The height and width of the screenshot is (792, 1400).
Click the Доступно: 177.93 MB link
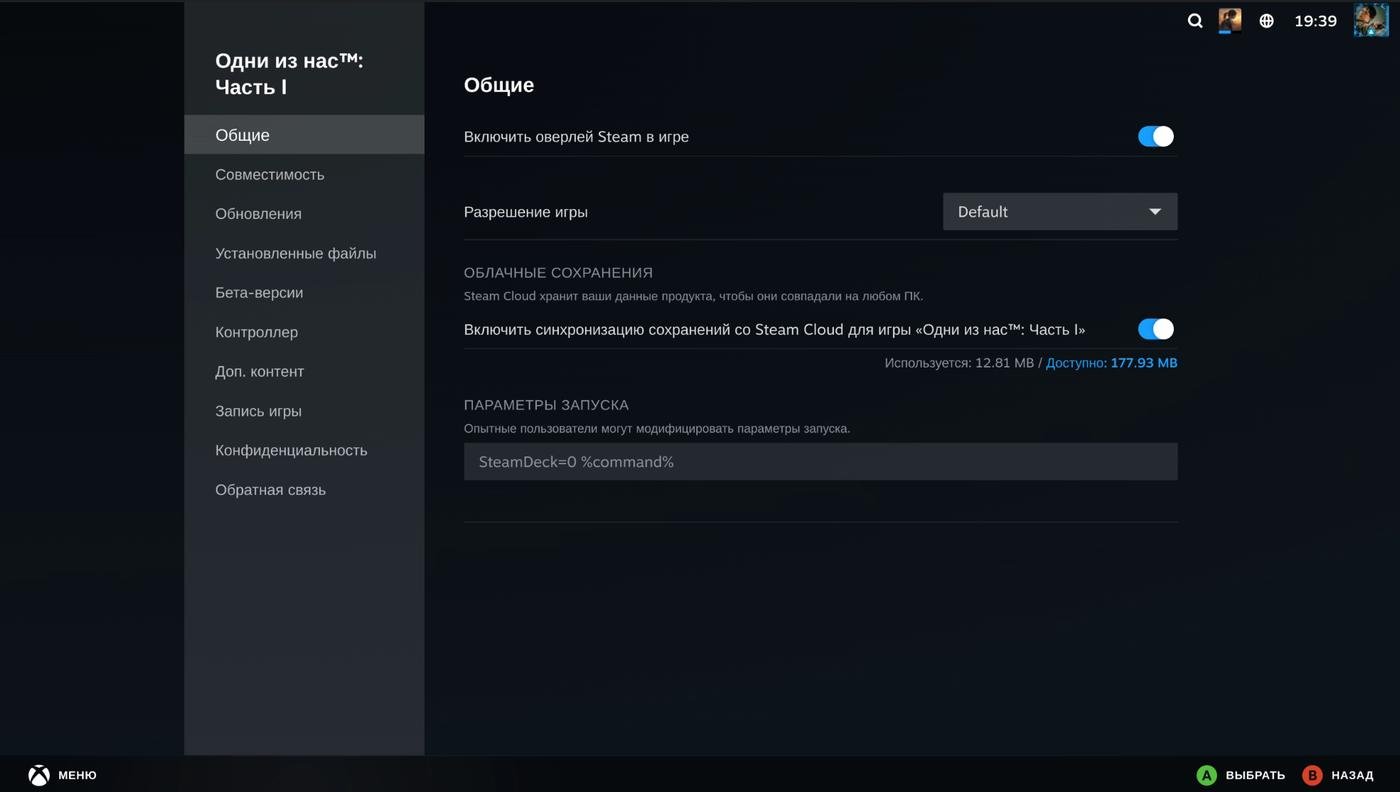[x=1112, y=363]
